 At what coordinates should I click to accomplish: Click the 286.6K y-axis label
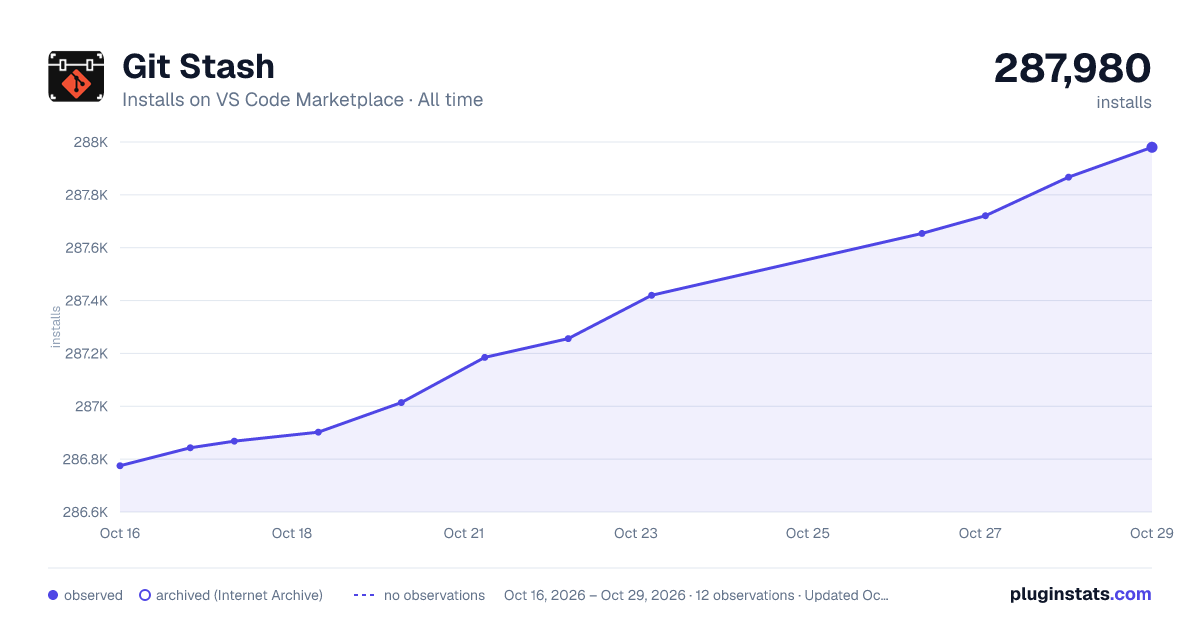coord(85,513)
